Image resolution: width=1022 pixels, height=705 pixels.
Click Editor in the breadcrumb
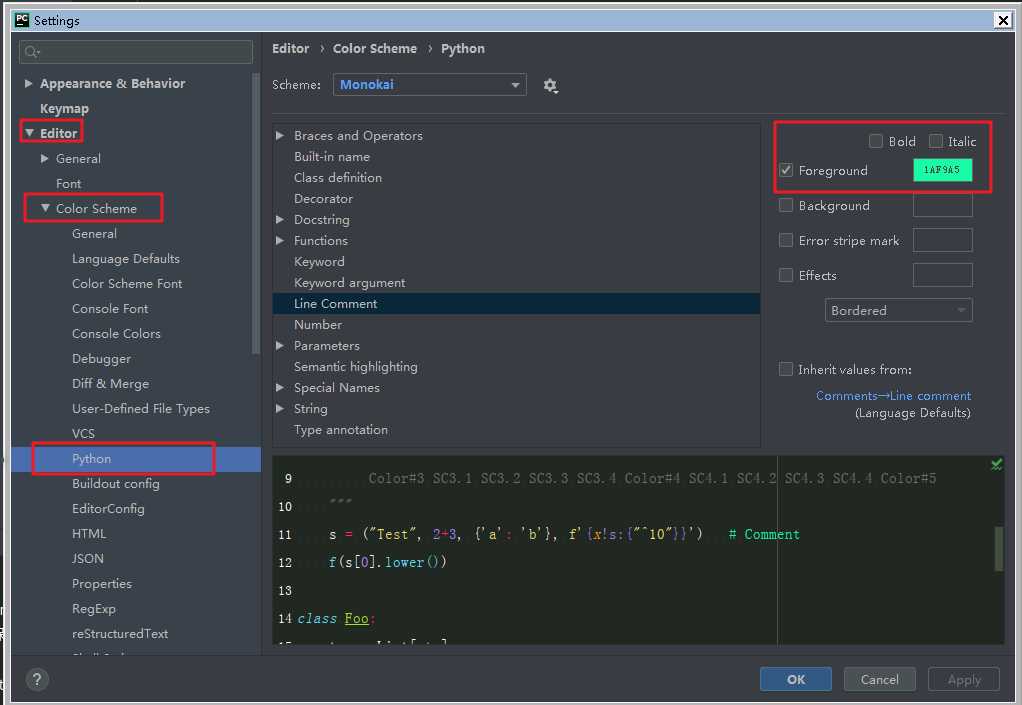click(290, 49)
